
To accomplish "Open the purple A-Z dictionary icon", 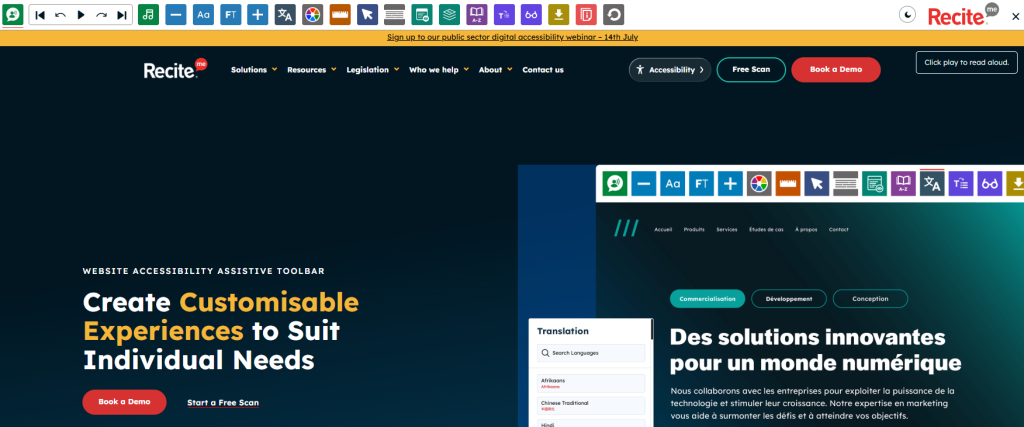I will 477,14.
